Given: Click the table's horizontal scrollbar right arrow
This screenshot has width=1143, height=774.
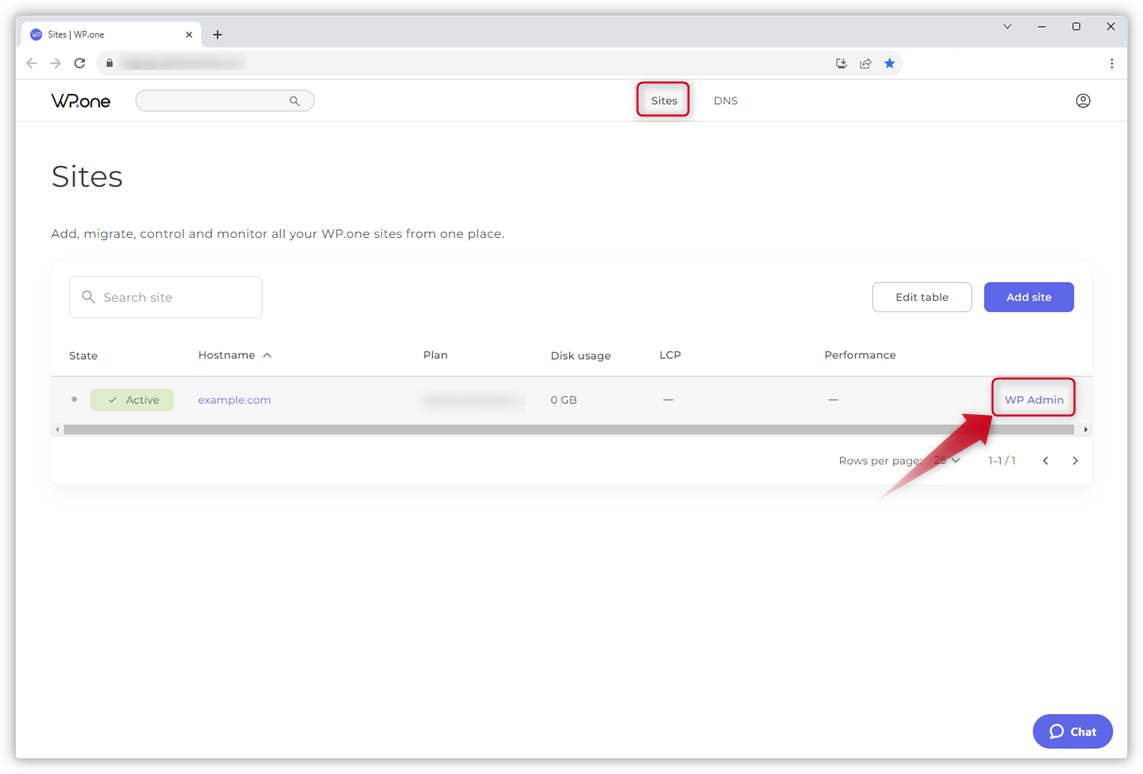Looking at the screenshot, I should [1084, 429].
